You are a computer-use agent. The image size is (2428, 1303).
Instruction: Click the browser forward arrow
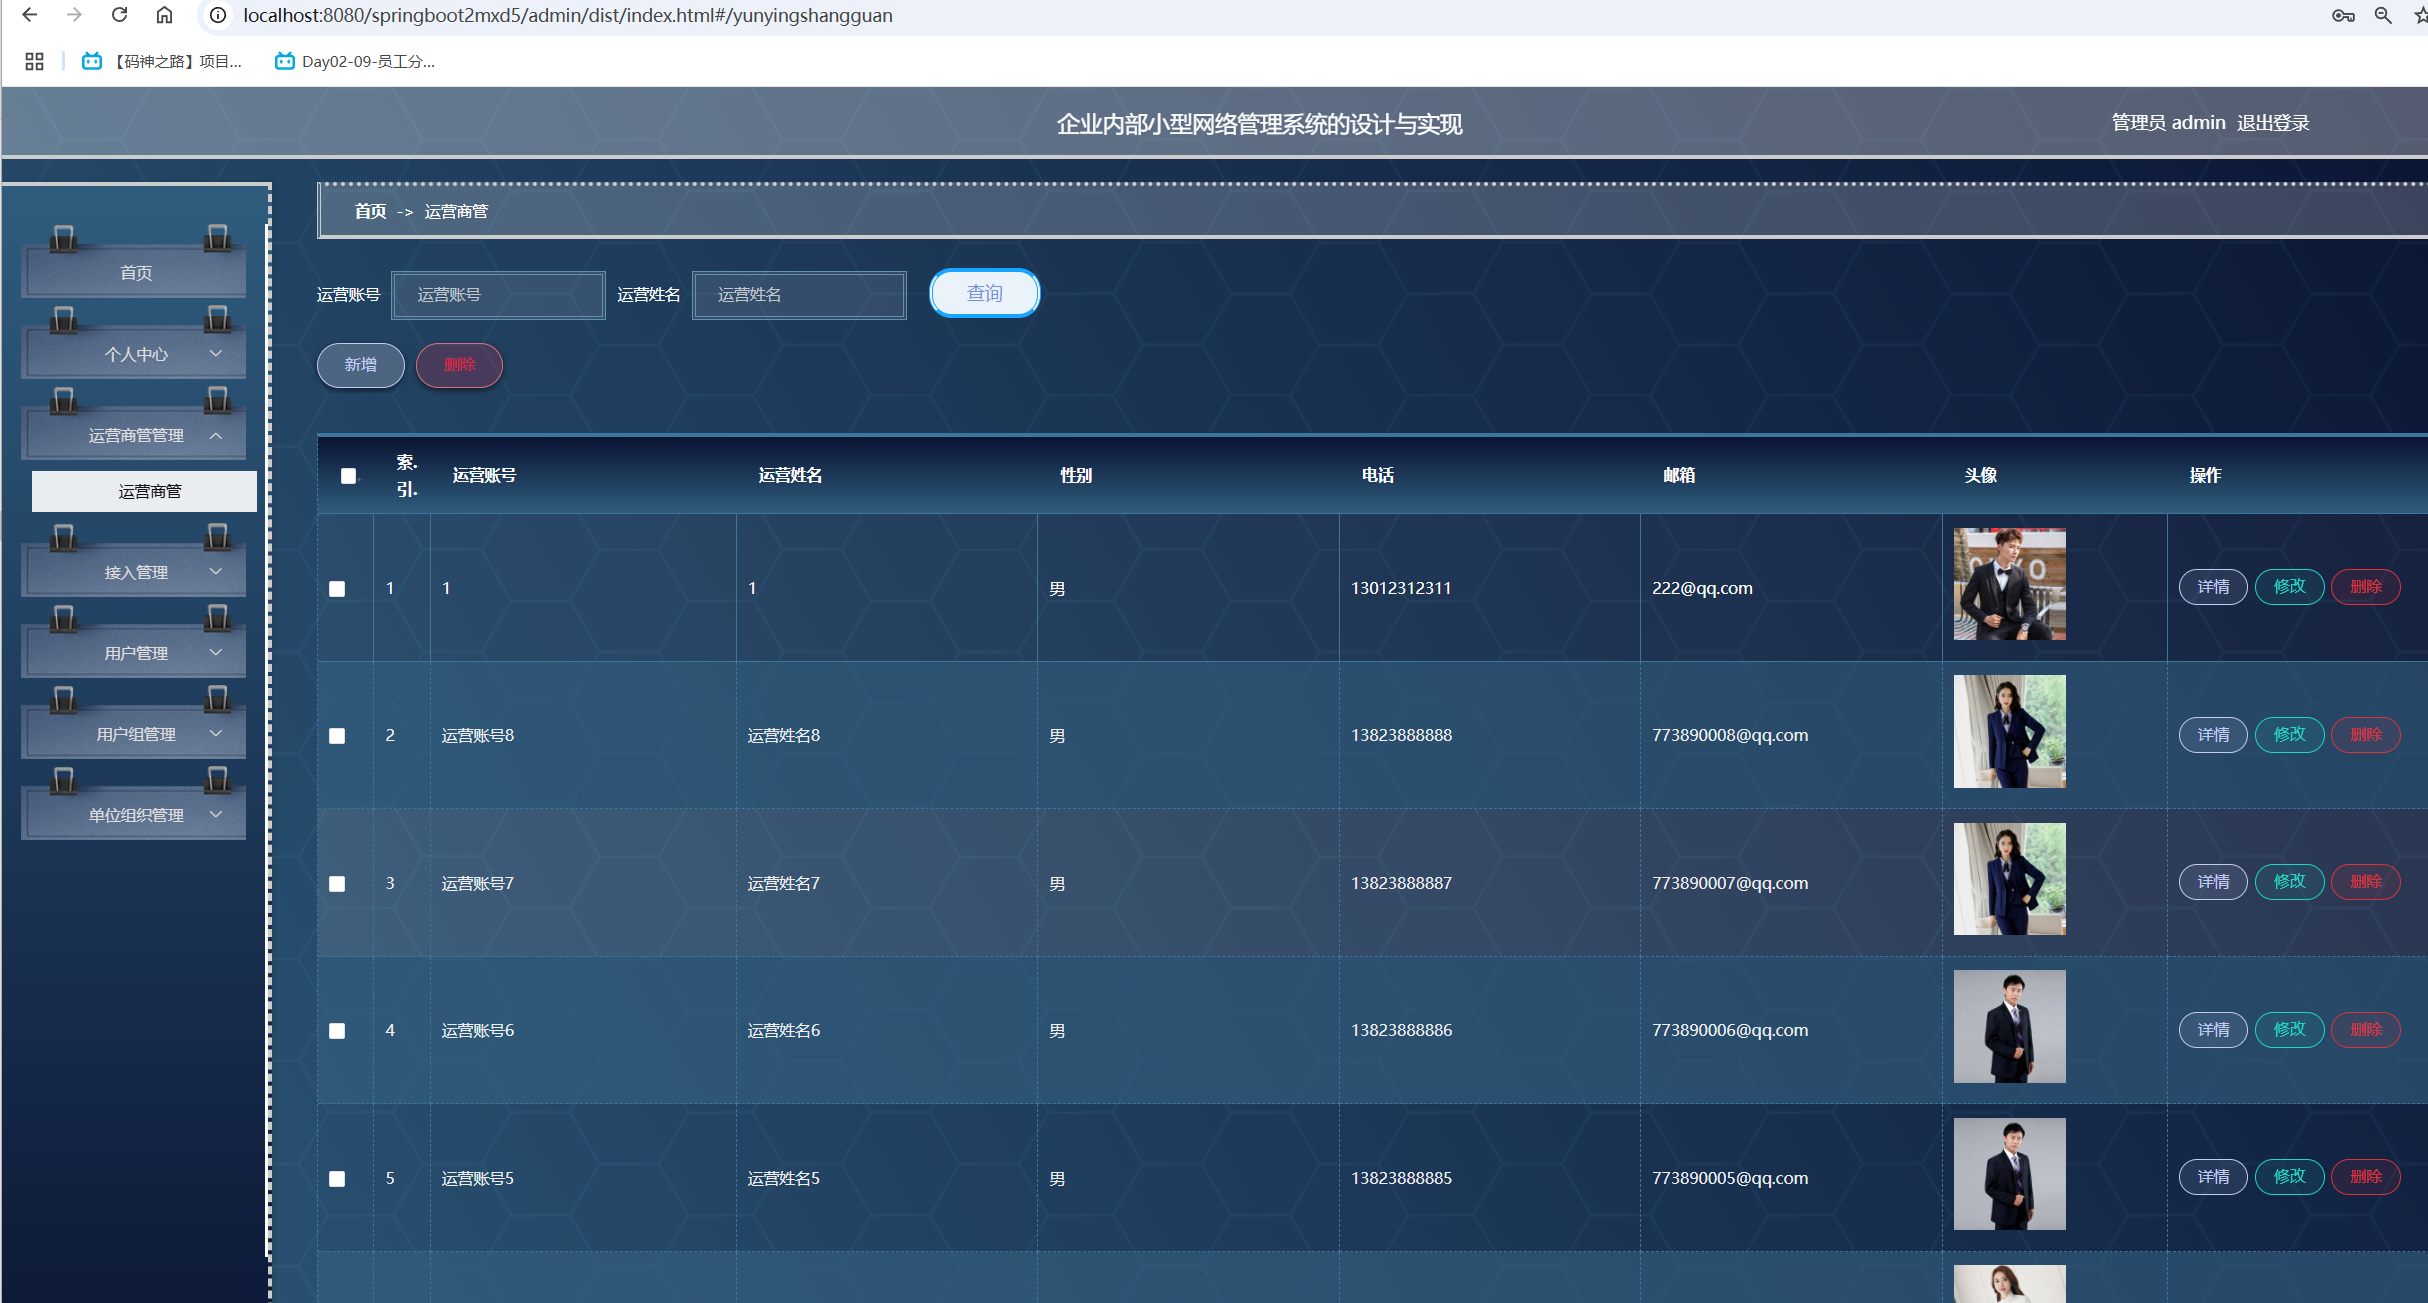tap(74, 15)
